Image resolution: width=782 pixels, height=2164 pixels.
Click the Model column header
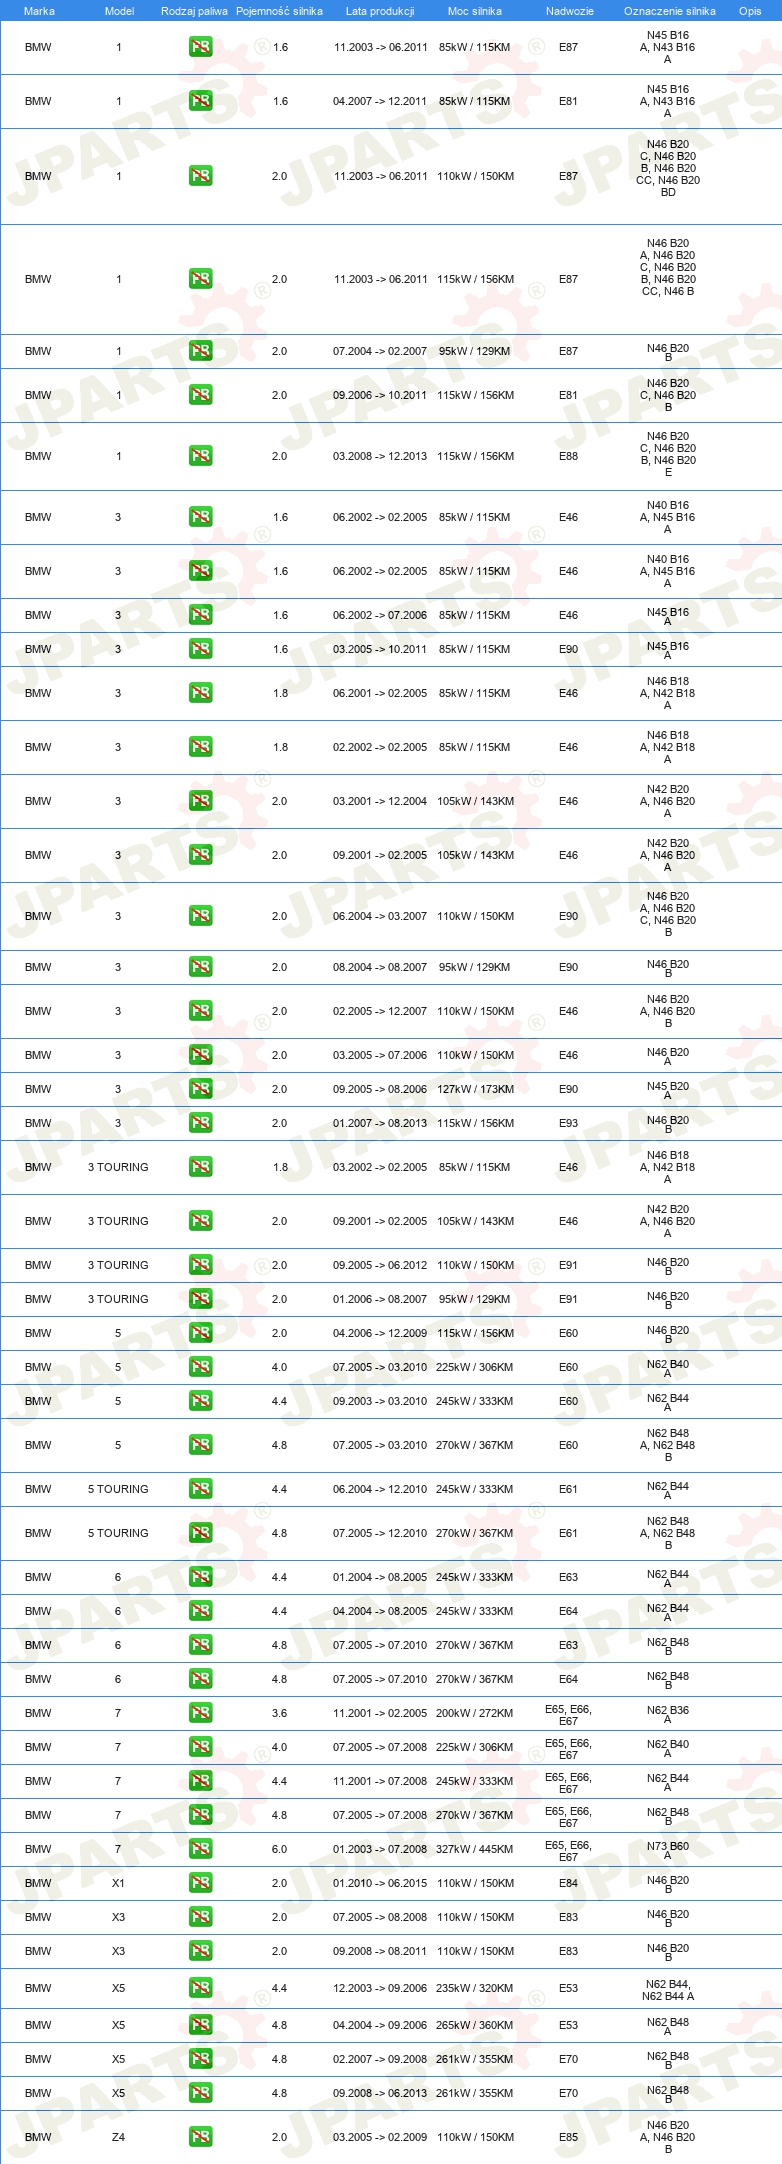click(x=119, y=11)
